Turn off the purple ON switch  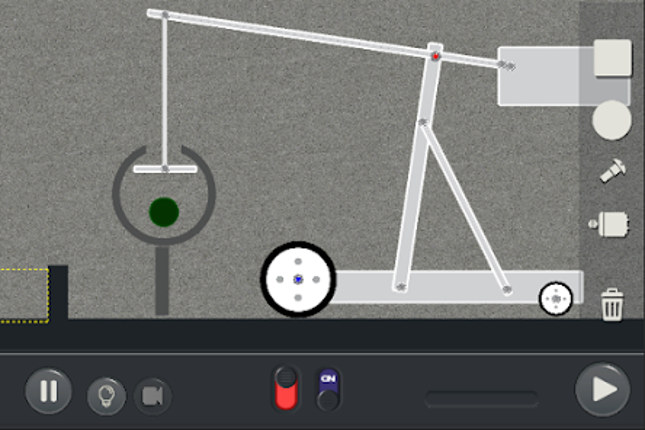click(x=328, y=390)
